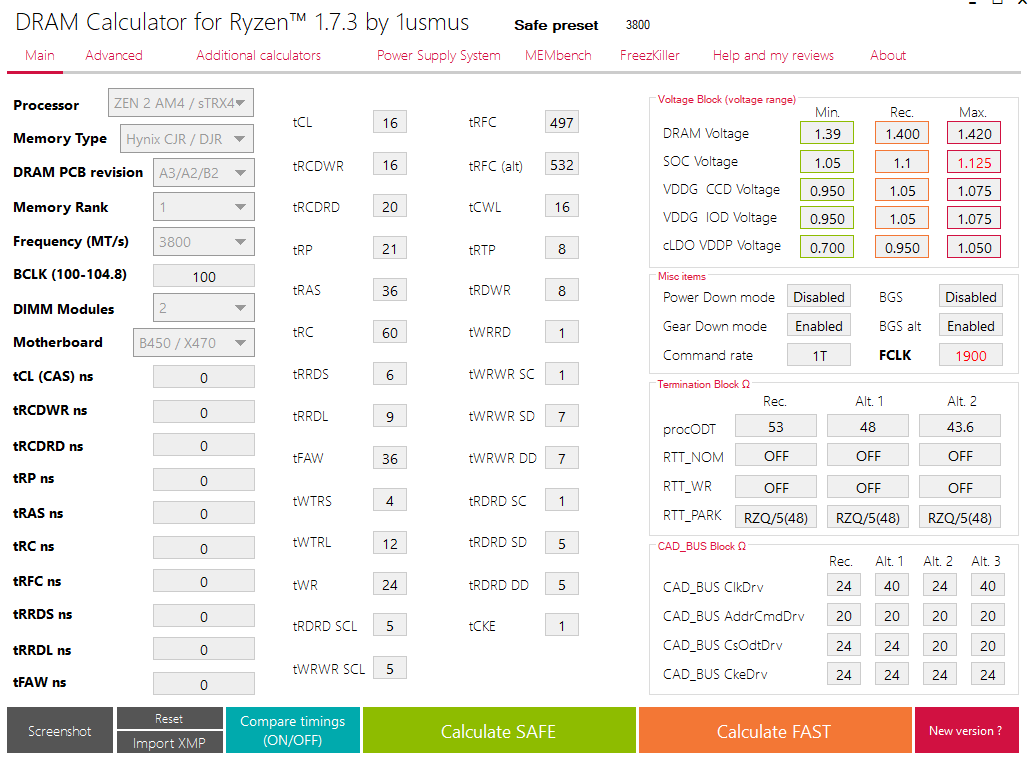Expand the Motherboard dropdown
This screenshot has height=763, width=1029.
click(x=194, y=343)
